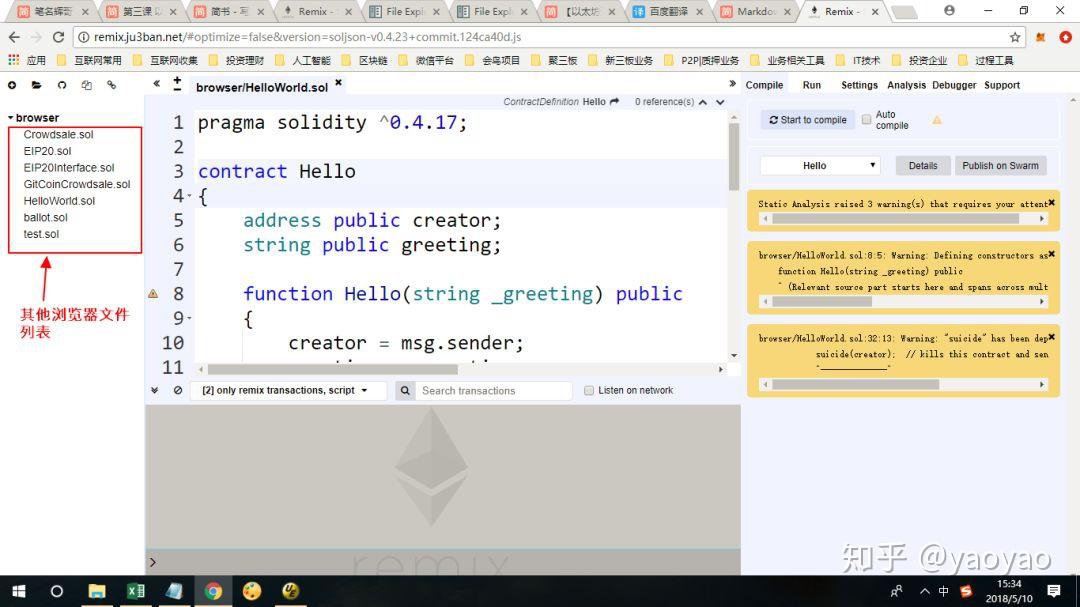Viewport: 1080px width, 607px height.
Task: Collapse the left file panel with double arrow
Action: point(157,84)
